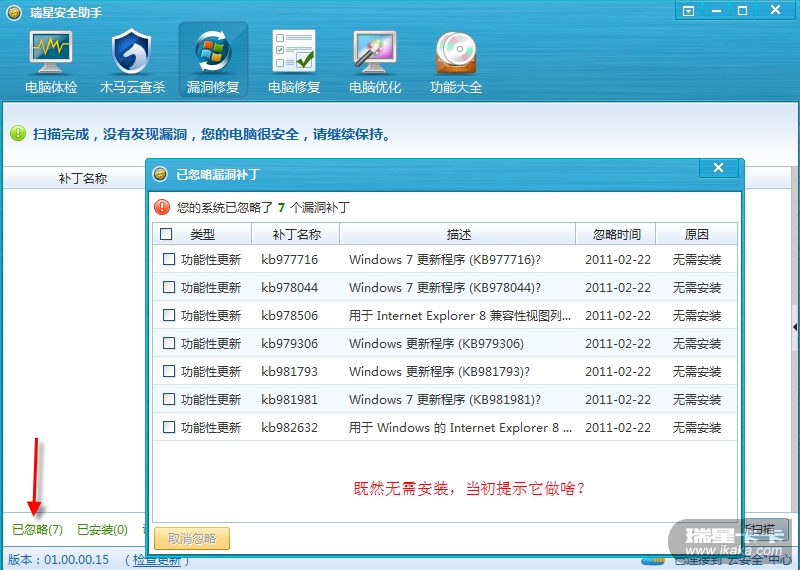Open the title bar dropdown menu button
The height and width of the screenshot is (570, 800).
688,11
